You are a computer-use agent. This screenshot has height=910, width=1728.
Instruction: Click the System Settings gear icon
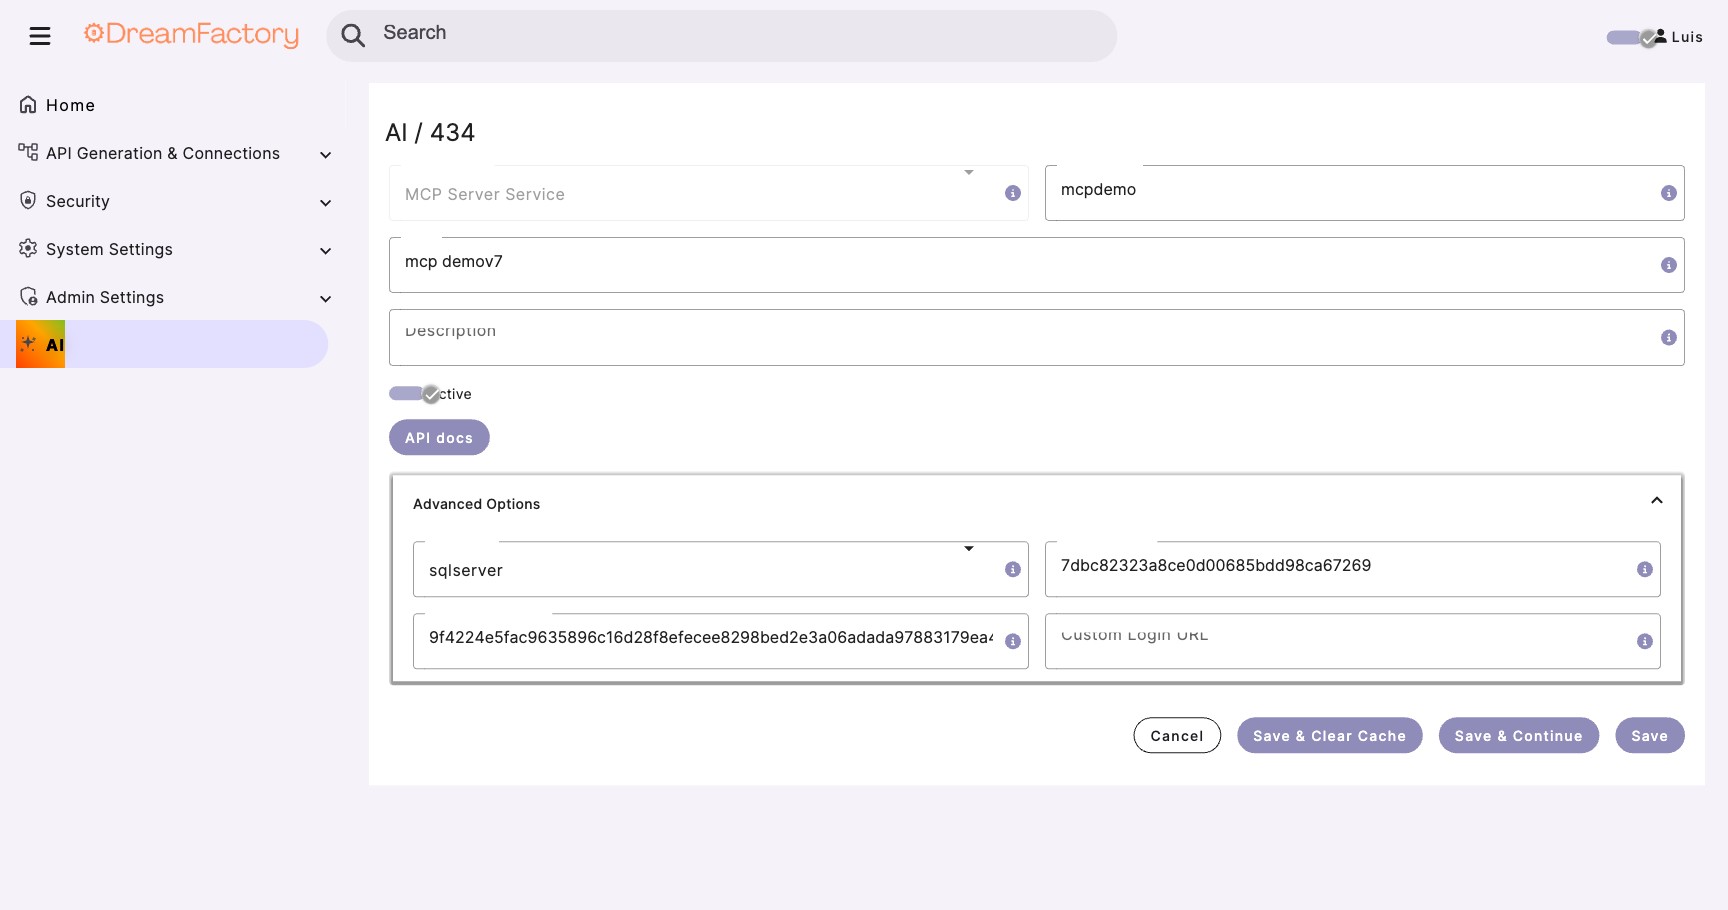(27, 249)
